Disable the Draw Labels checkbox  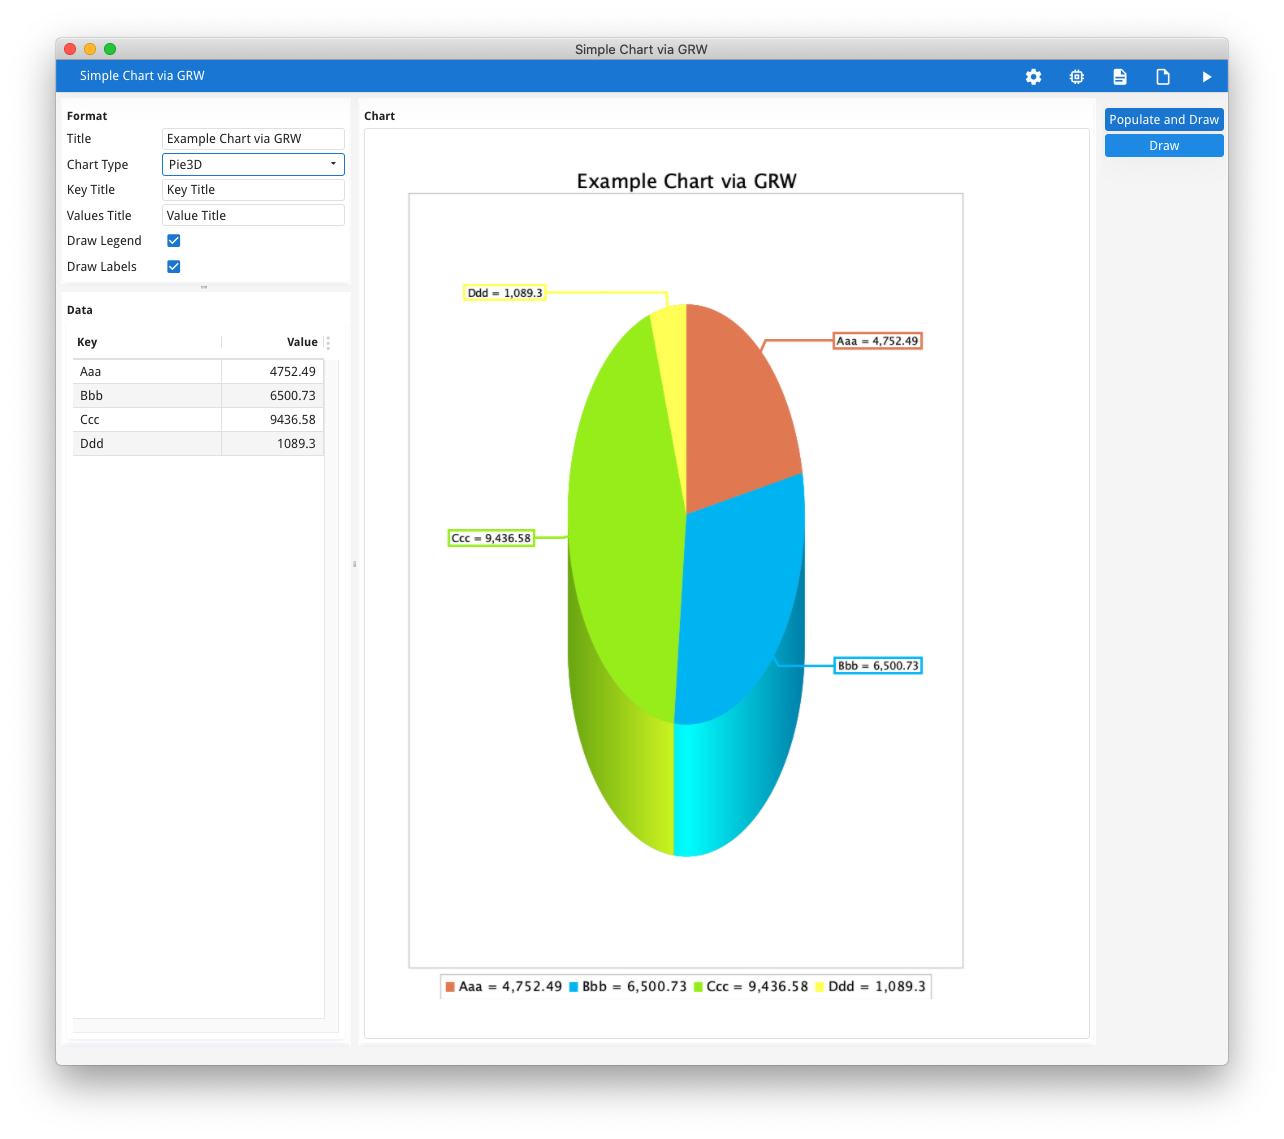click(x=173, y=266)
